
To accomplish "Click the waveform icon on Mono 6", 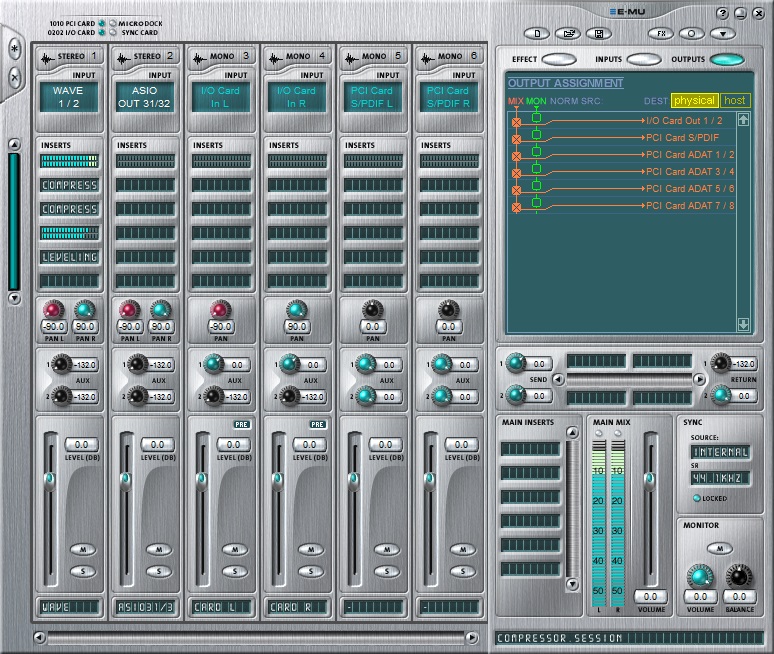I will click(427, 59).
